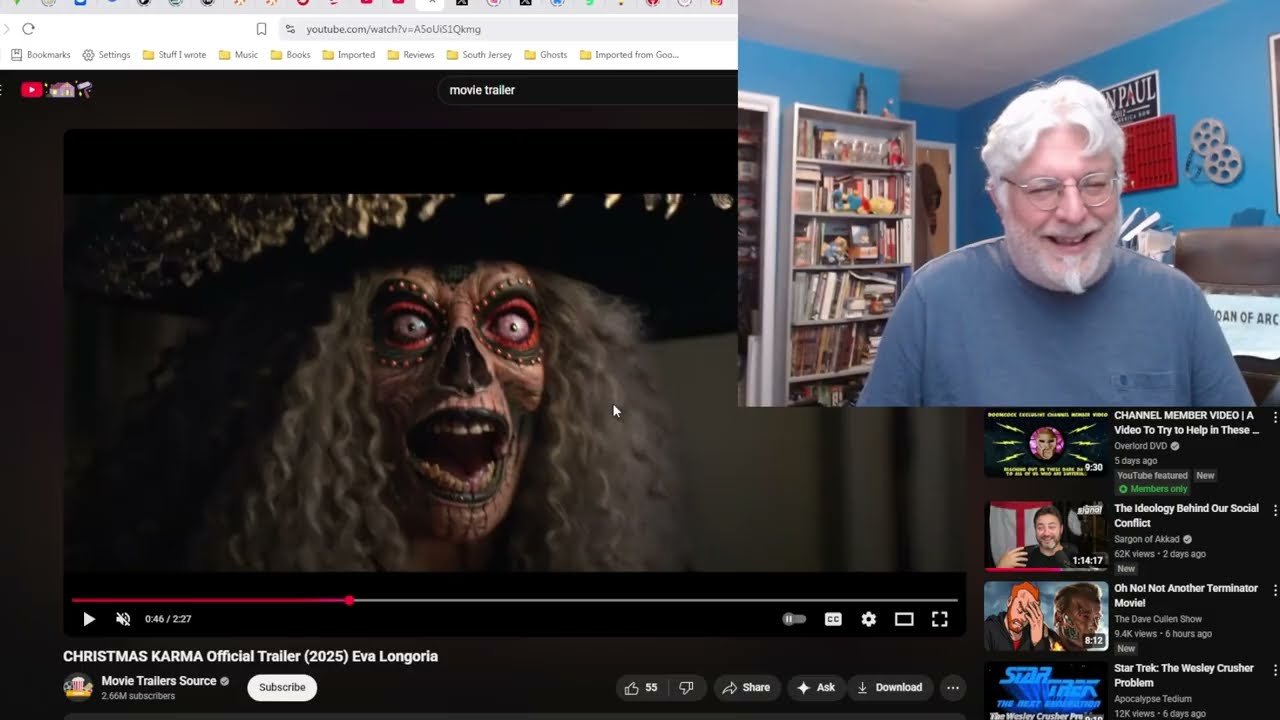The height and width of the screenshot is (720, 1280).
Task: Click the 'YouTube featured' badge
Action: [x=1152, y=476]
